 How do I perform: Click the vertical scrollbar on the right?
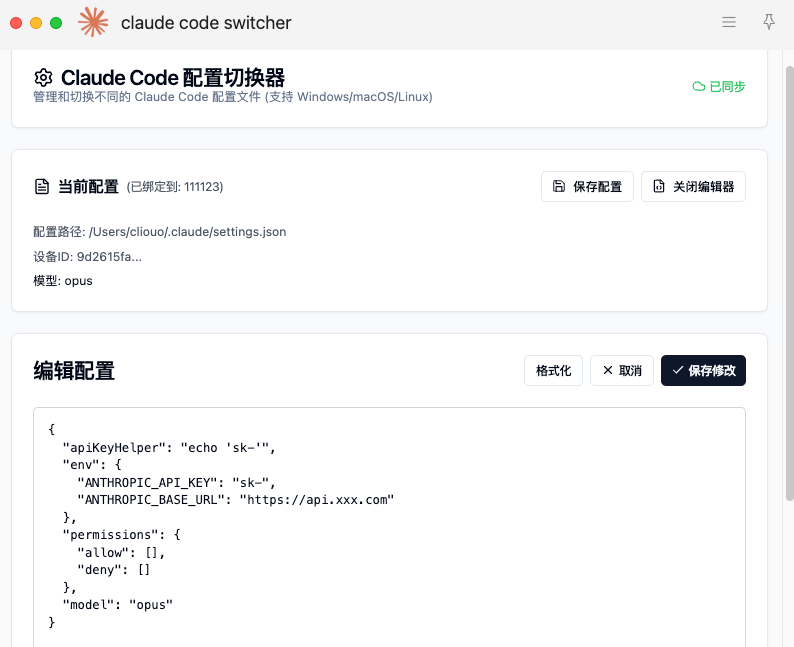coord(789,284)
